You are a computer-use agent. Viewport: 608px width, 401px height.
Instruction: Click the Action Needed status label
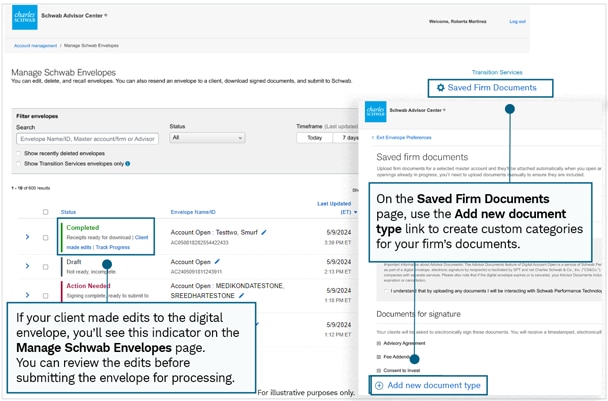click(x=88, y=286)
